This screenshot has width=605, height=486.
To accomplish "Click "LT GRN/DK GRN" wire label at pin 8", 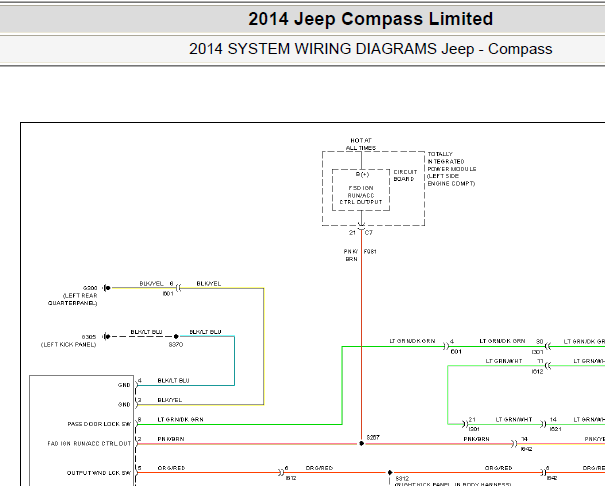I will point(180,420).
